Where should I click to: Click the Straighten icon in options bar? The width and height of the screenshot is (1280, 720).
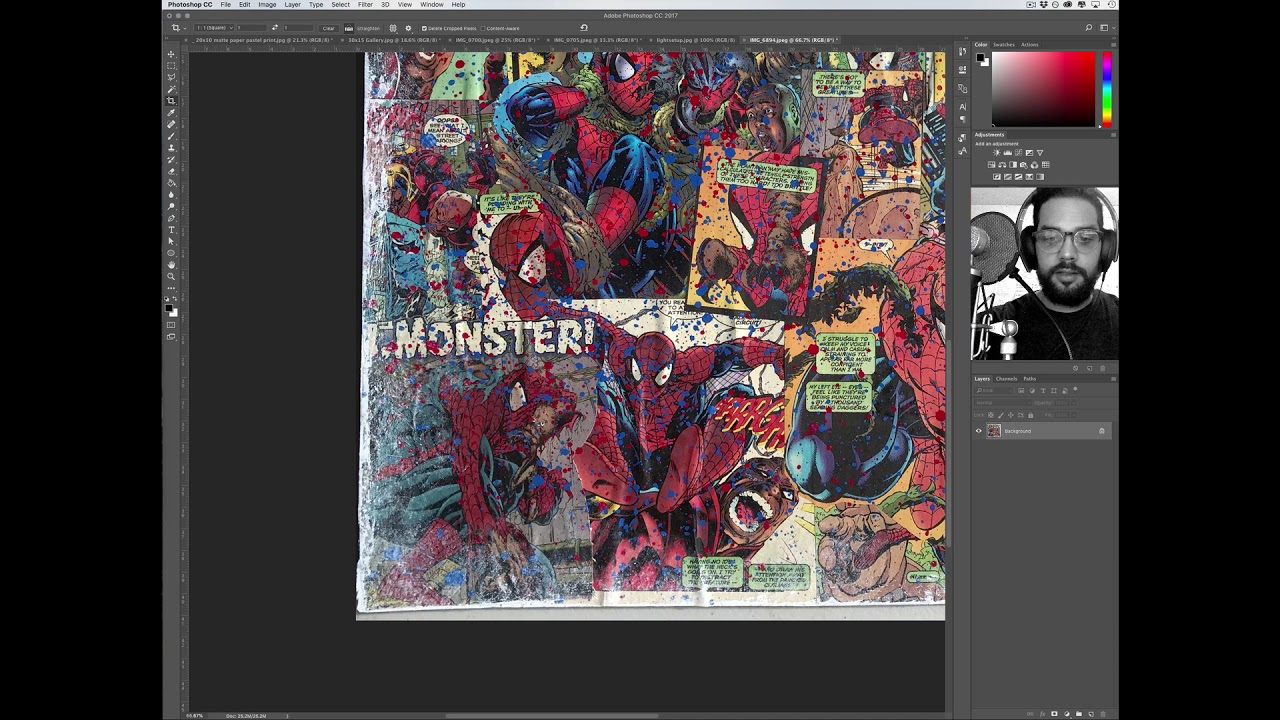click(348, 28)
